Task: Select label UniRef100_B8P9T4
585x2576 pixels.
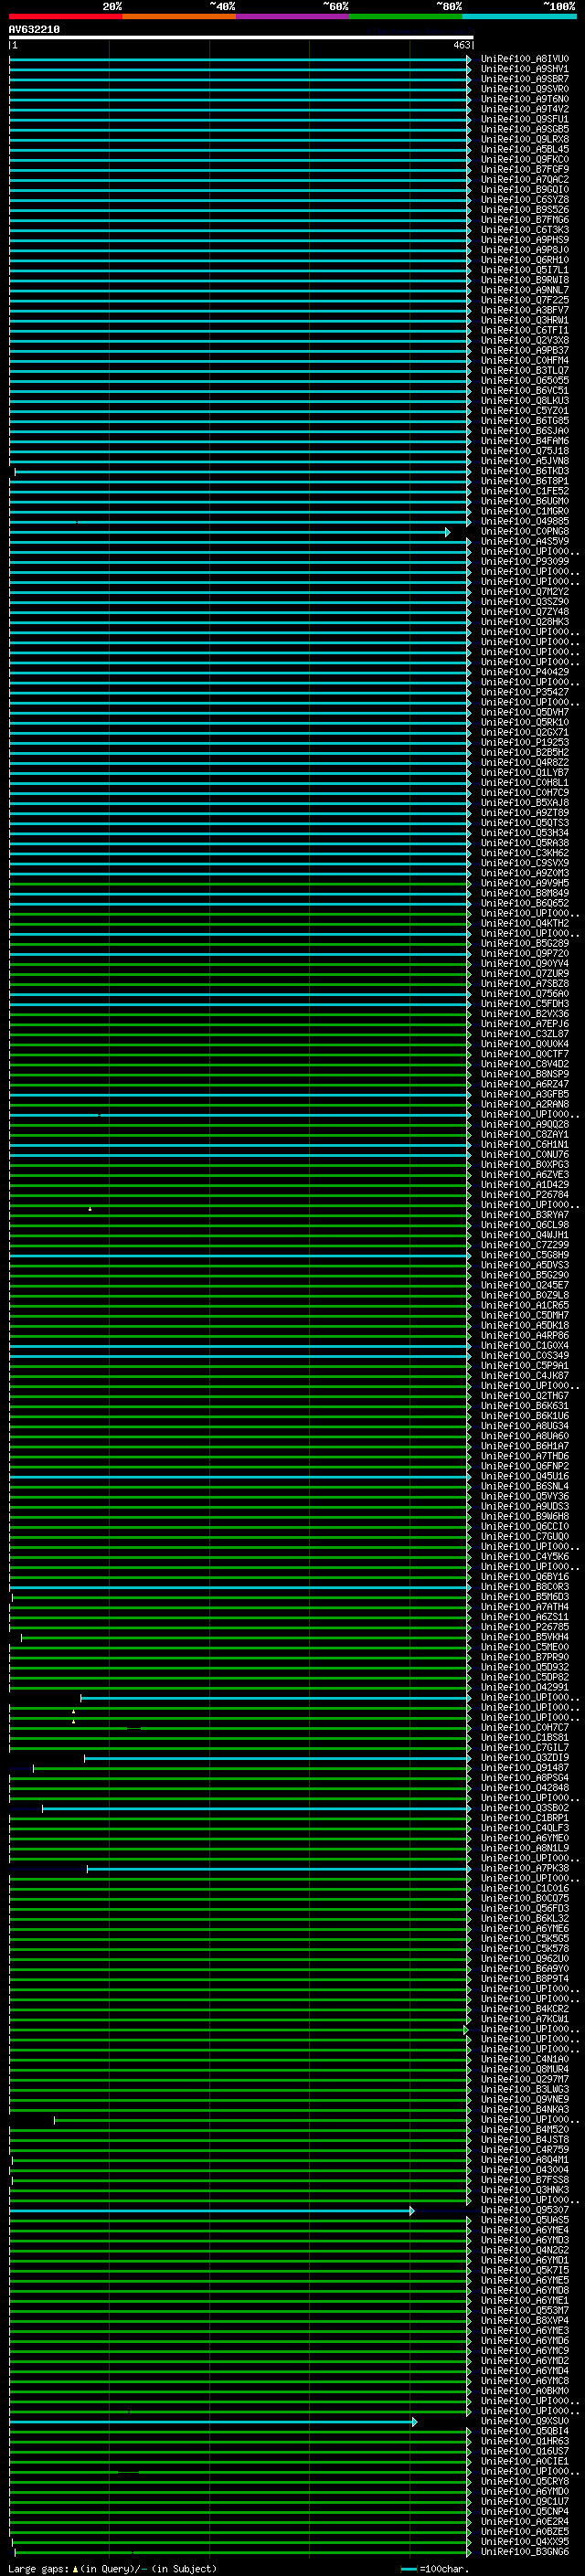Action: click(525, 1978)
